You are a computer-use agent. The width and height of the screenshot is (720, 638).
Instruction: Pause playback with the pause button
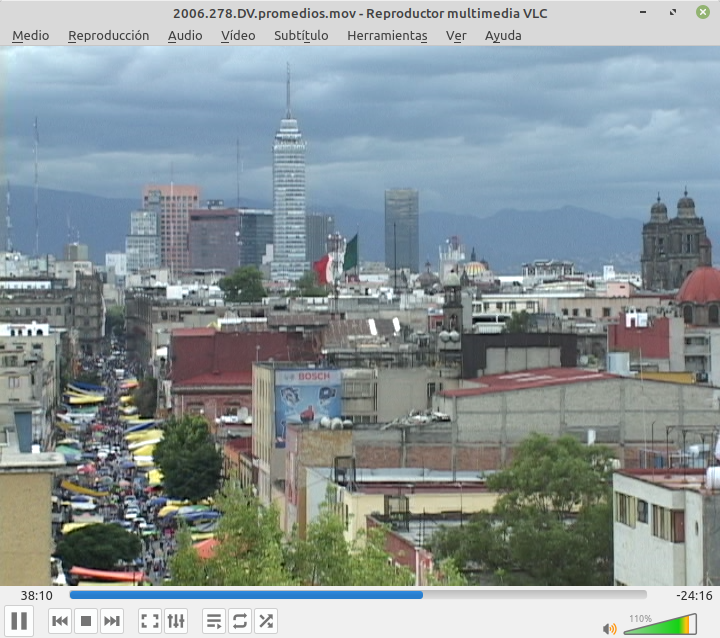[19, 621]
